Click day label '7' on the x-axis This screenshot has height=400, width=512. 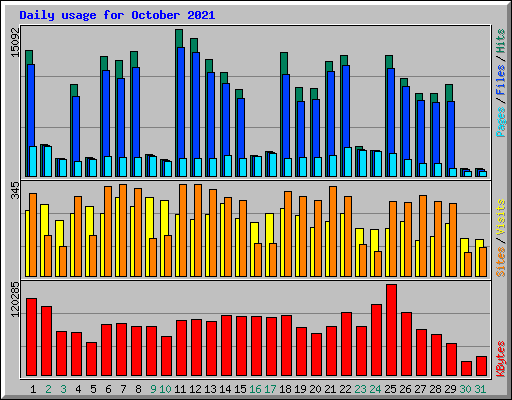click(123, 389)
